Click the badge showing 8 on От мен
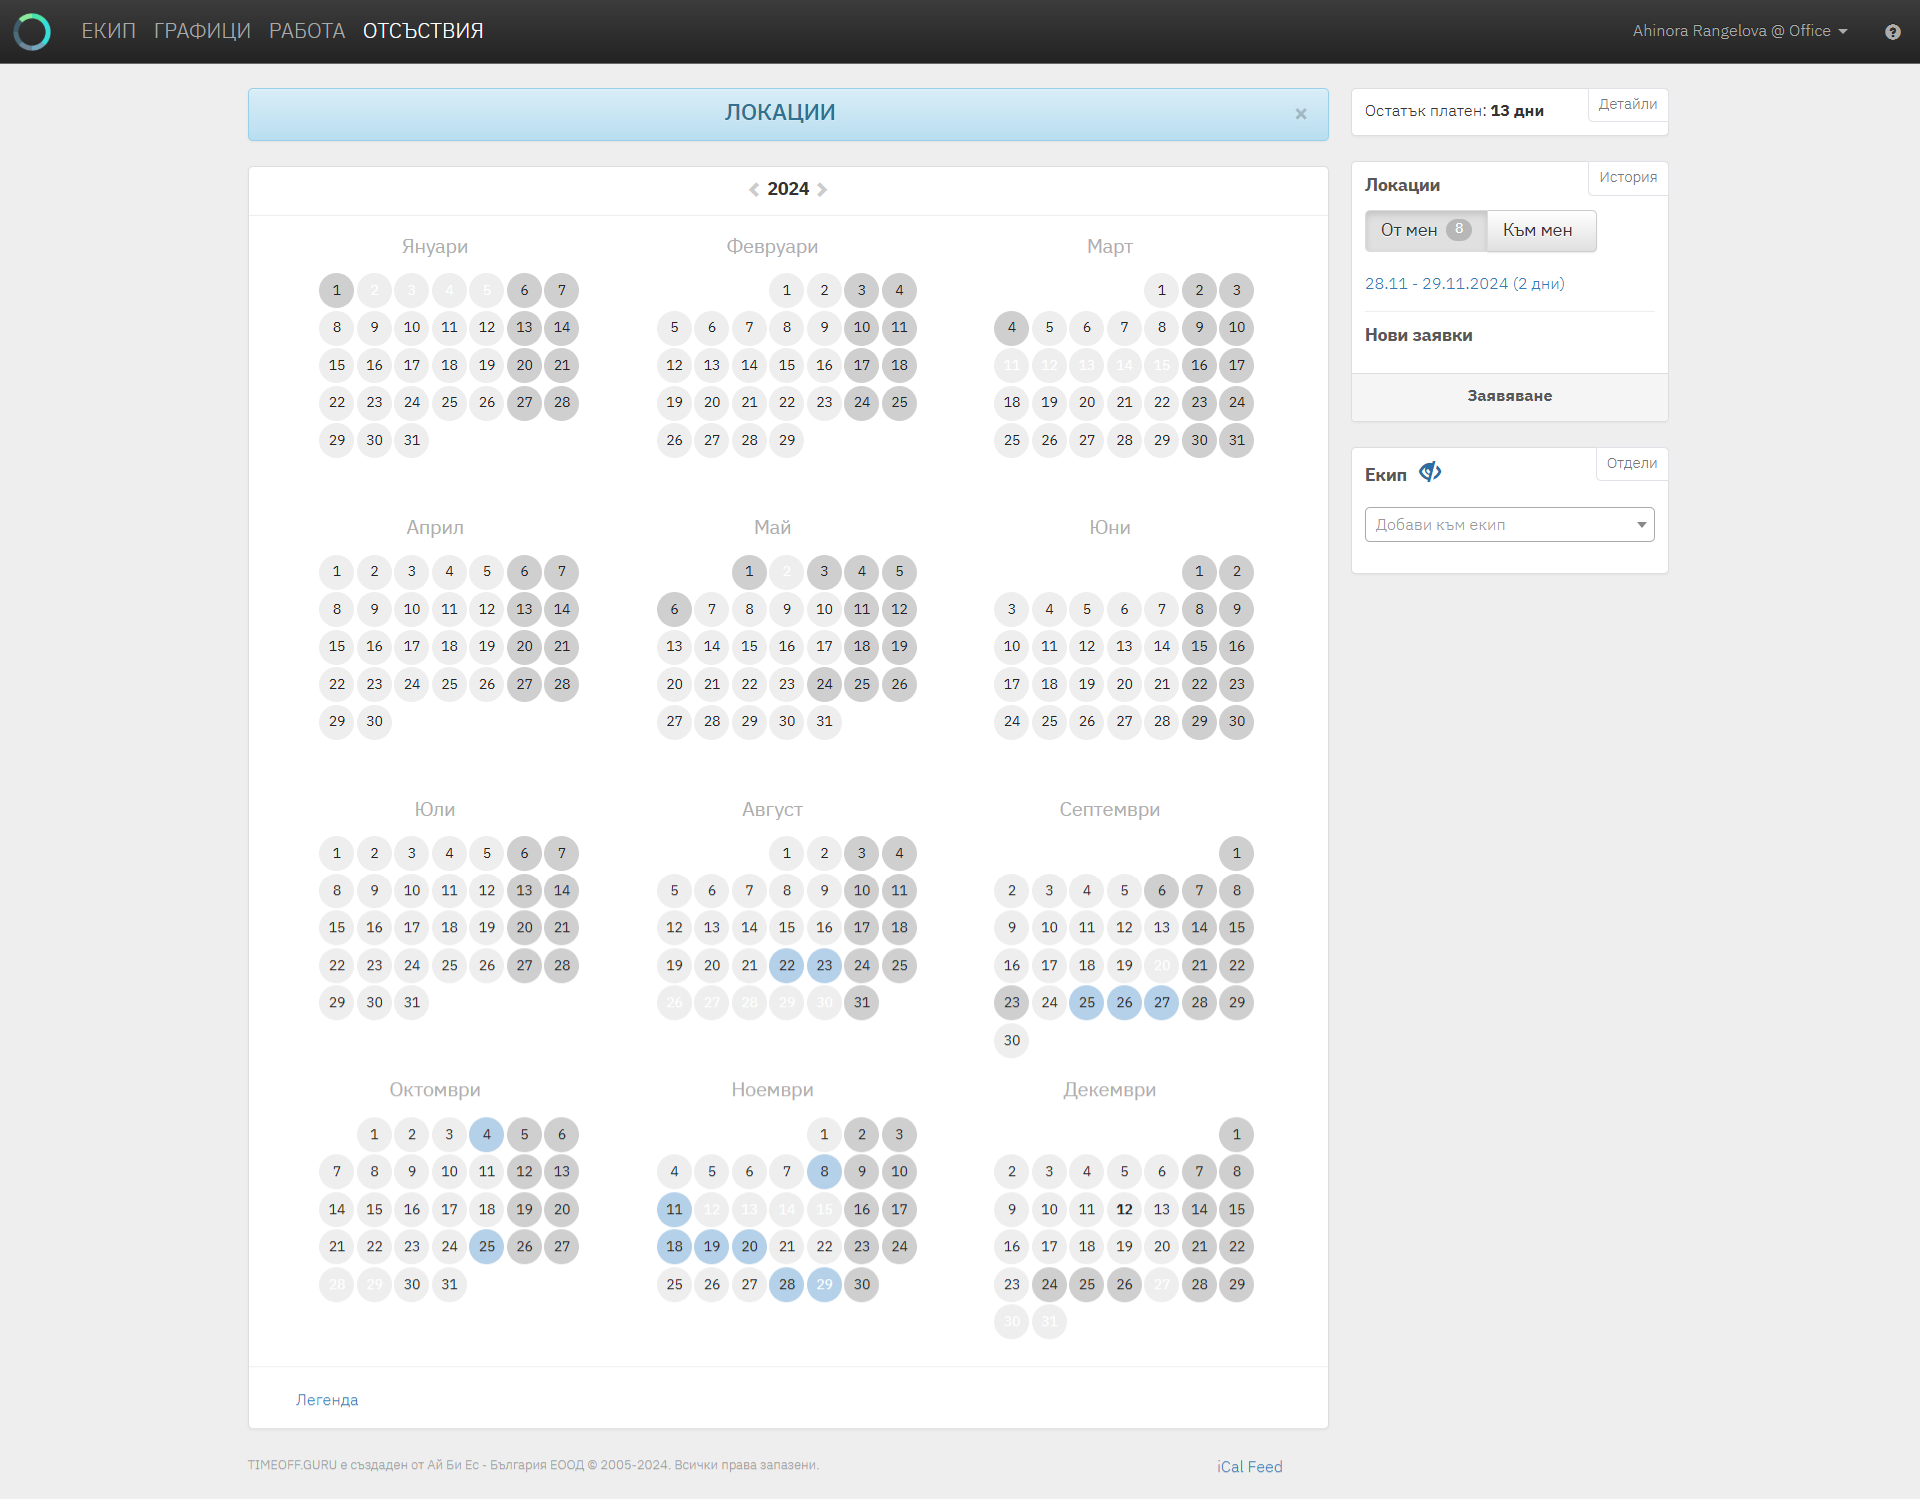The height and width of the screenshot is (1500, 1920). click(x=1459, y=229)
